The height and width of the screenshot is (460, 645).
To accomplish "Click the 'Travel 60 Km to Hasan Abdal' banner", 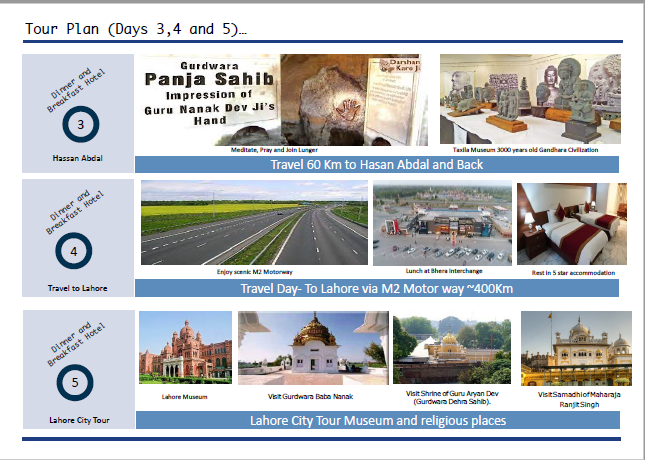I will (378, 165).
